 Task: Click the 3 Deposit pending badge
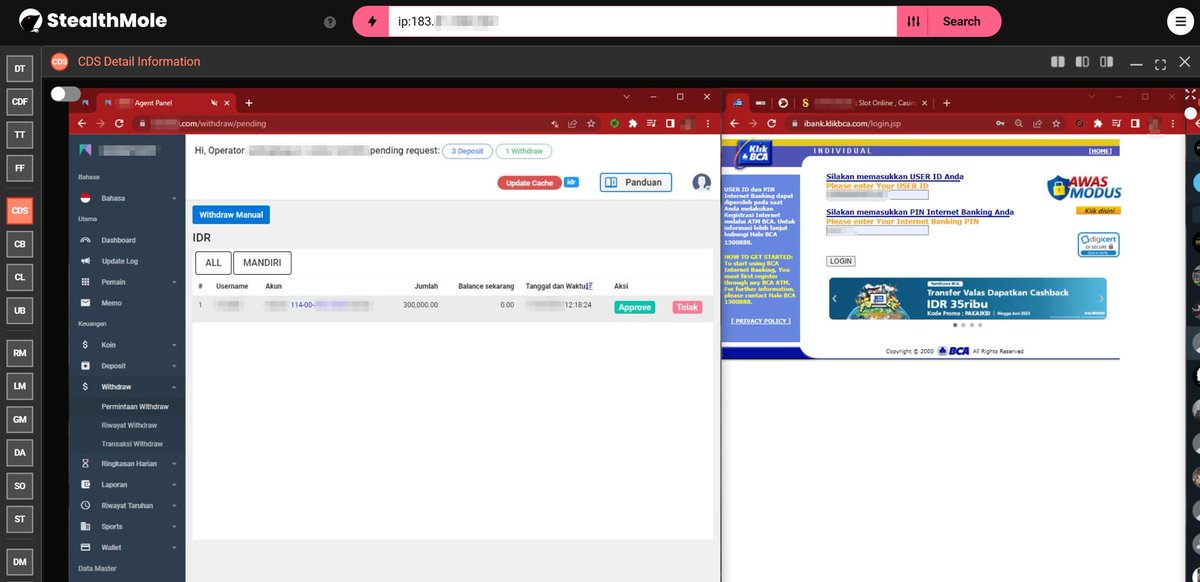point(467,151)
